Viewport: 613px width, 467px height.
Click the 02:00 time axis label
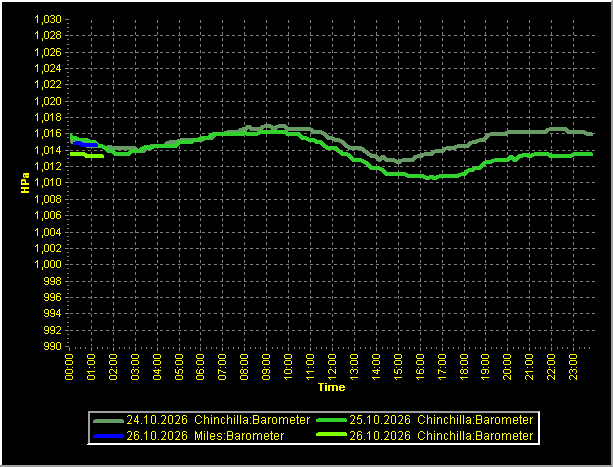[x=113, y=367]
